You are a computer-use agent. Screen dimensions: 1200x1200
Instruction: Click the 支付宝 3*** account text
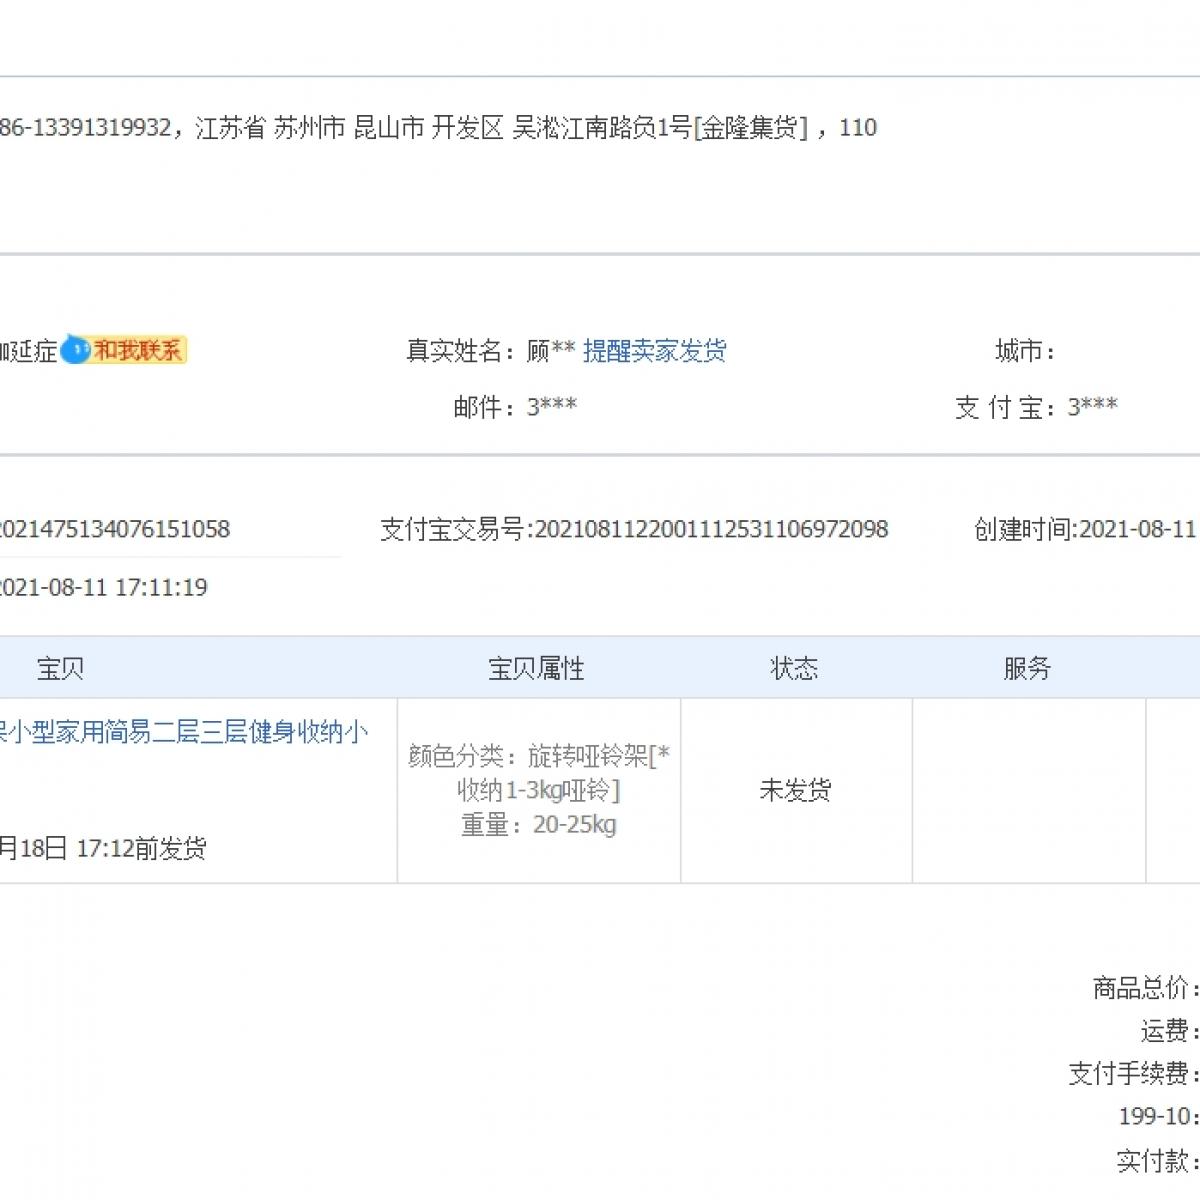click(x=1036, y=407)
